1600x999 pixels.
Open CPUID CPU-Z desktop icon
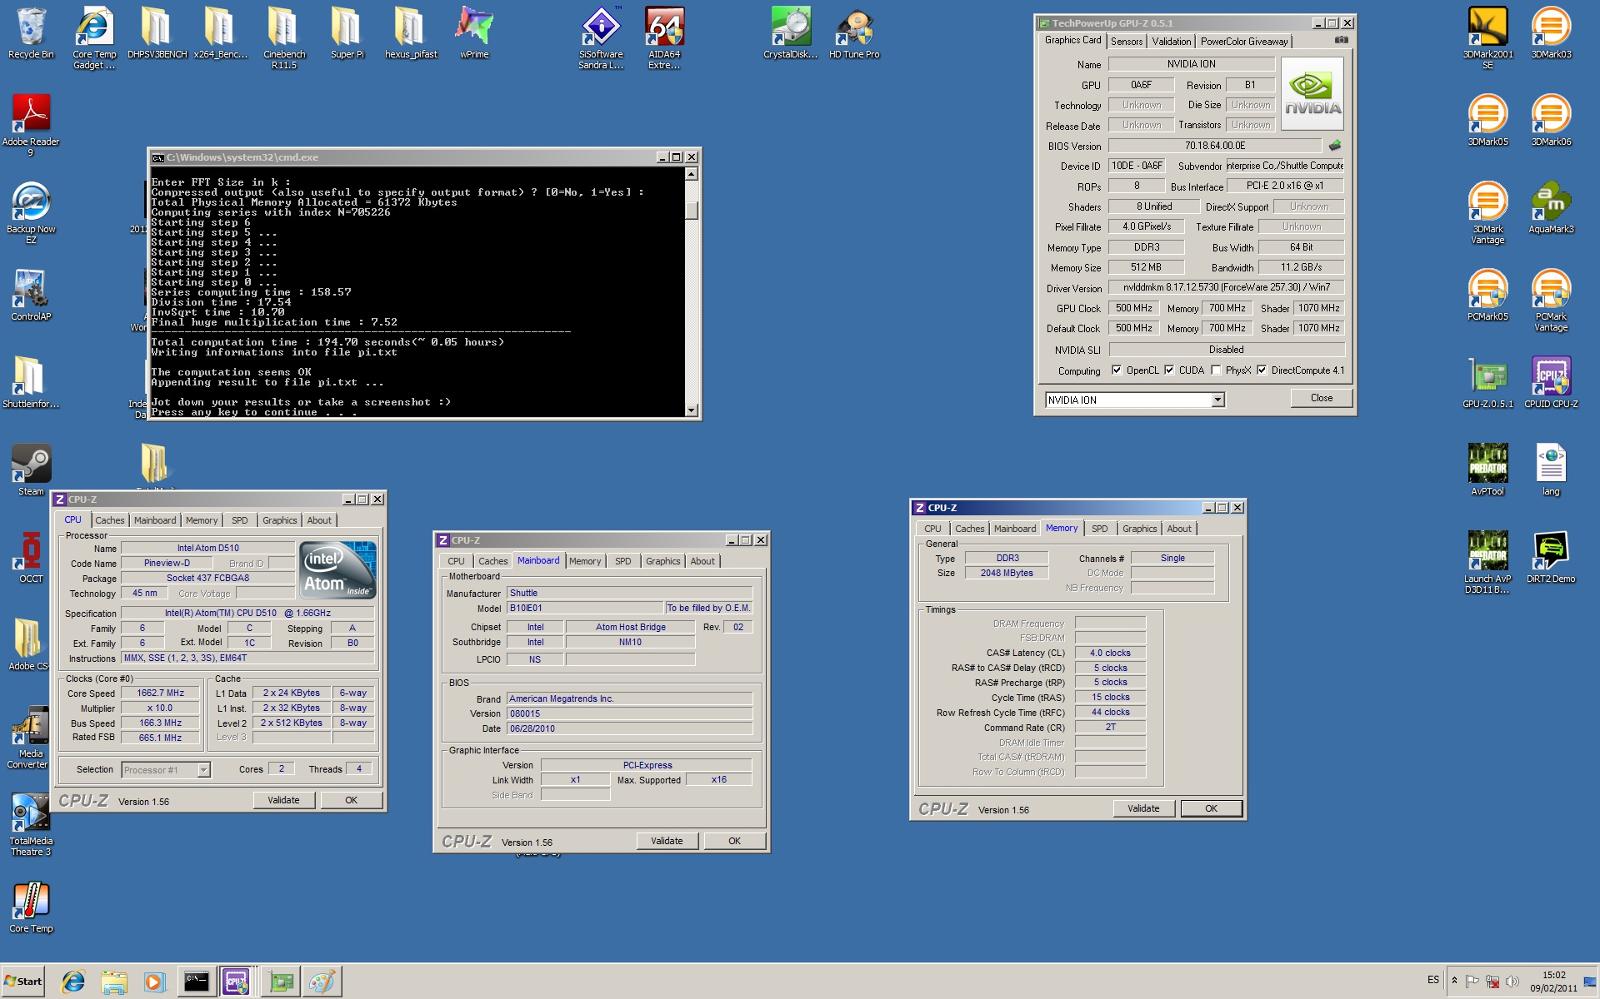tap(1551, 383)
